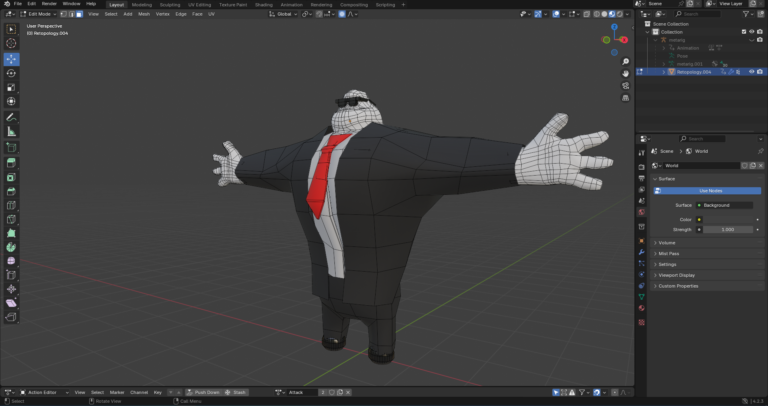Screen dimensions: 768x406
Task: Select the Rotate tool in the toolbar
Action: tap(11, 73)
